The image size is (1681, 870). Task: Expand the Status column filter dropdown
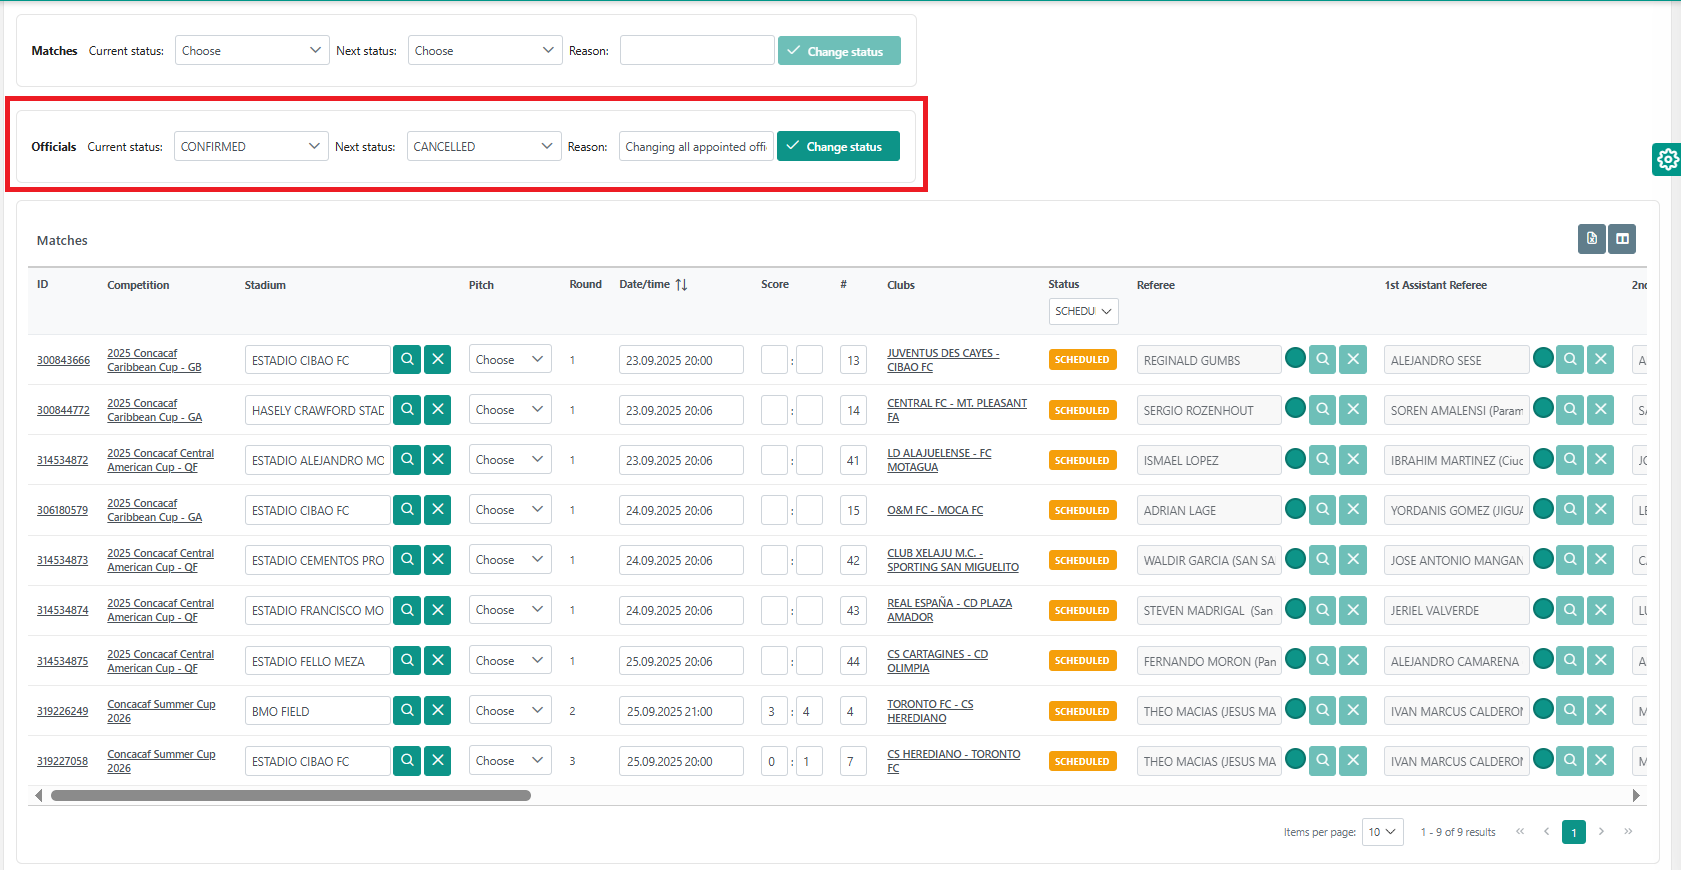click(x=1083, y=312)
